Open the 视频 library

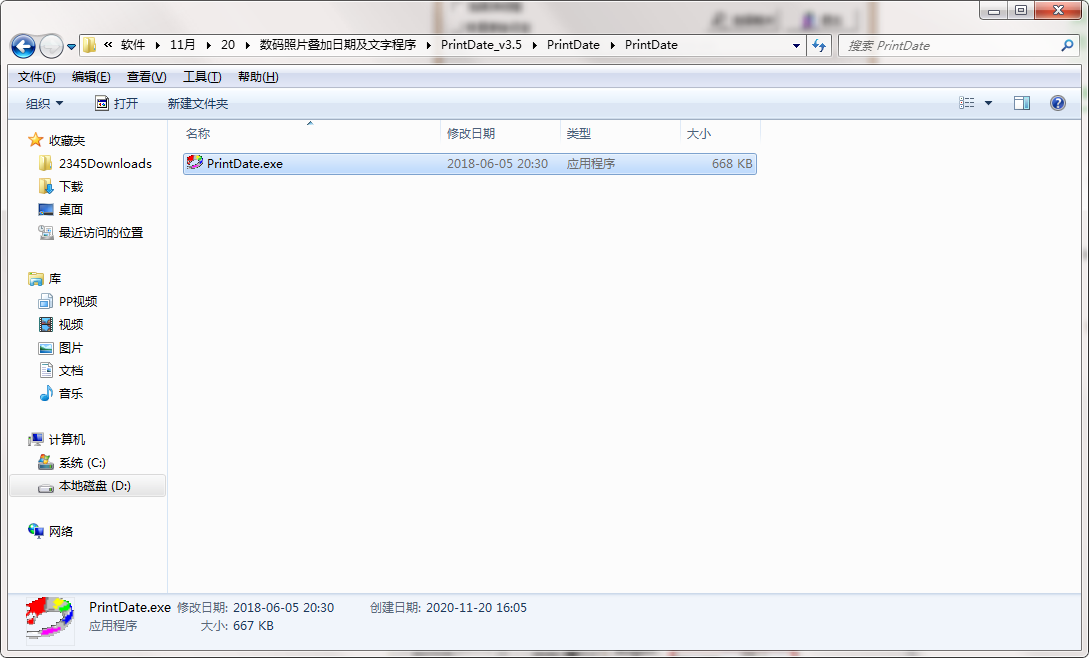[71, 324]
